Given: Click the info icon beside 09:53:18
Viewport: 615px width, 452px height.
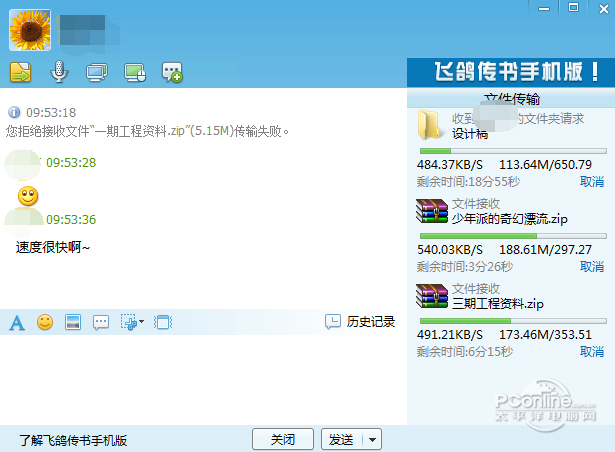Looking at the screenshot, I should pyautogui.click(x=14, y=113).
